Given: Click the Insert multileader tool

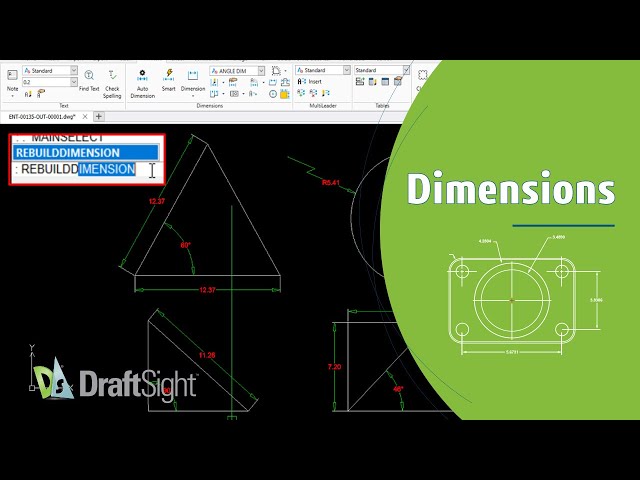Looking at the screenshot, I should tap(310, 82).
